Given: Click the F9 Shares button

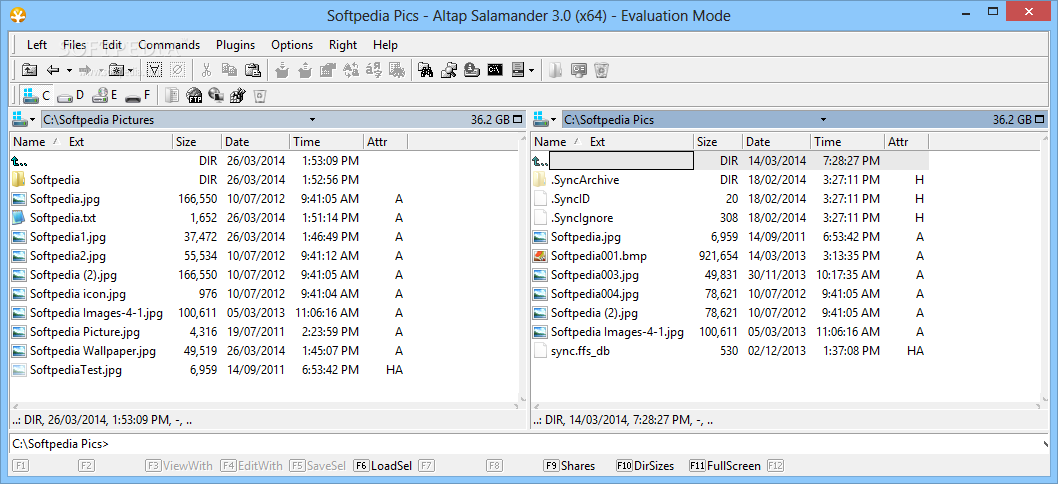Looking at the screenshot, I should pos(569,466).
